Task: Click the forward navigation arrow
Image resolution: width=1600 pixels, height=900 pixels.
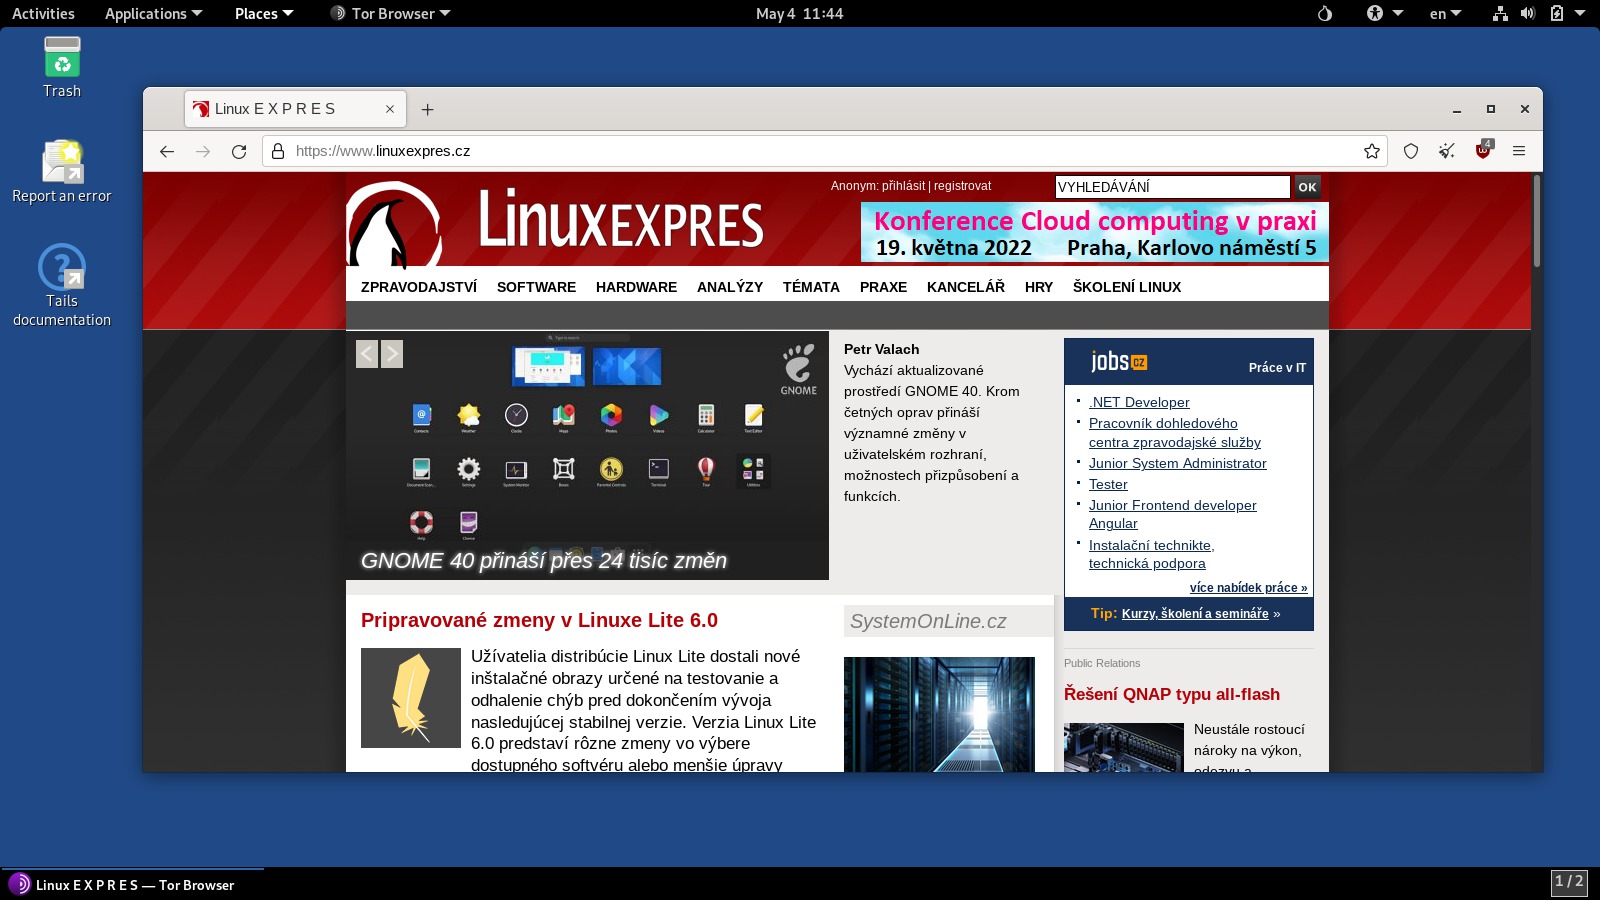Action: click(203, 151)
